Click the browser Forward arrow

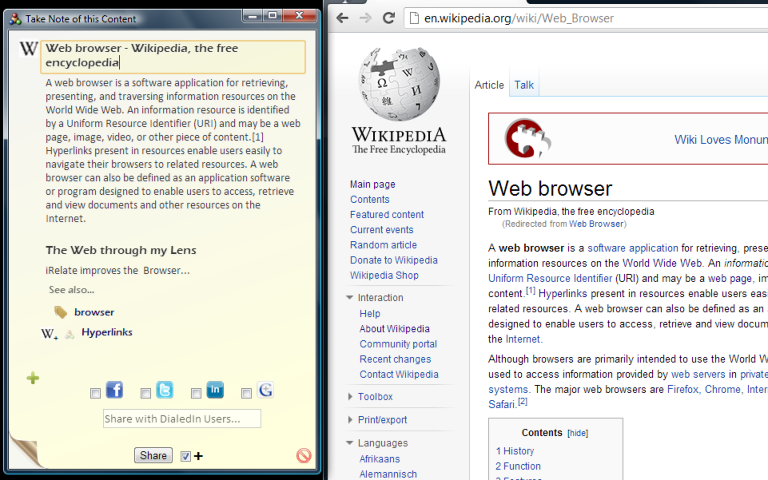(365, 18)
